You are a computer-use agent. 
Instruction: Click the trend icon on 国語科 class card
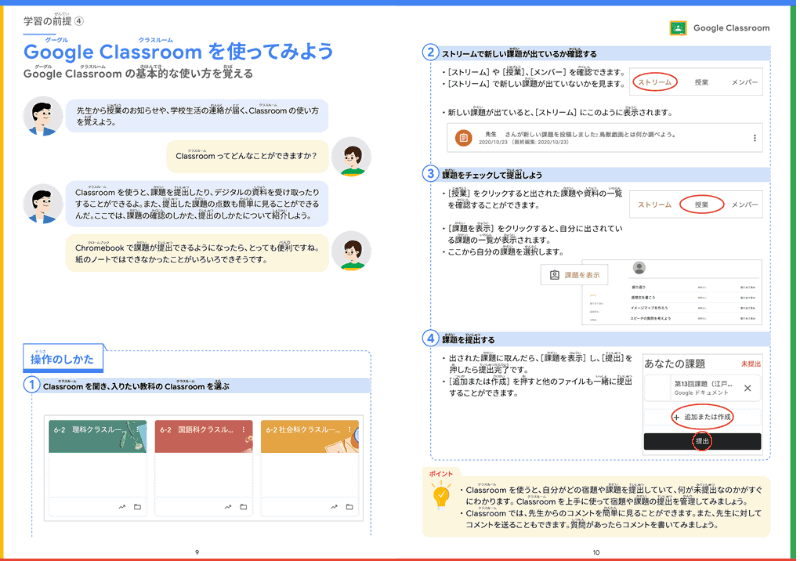pos(228,507)
